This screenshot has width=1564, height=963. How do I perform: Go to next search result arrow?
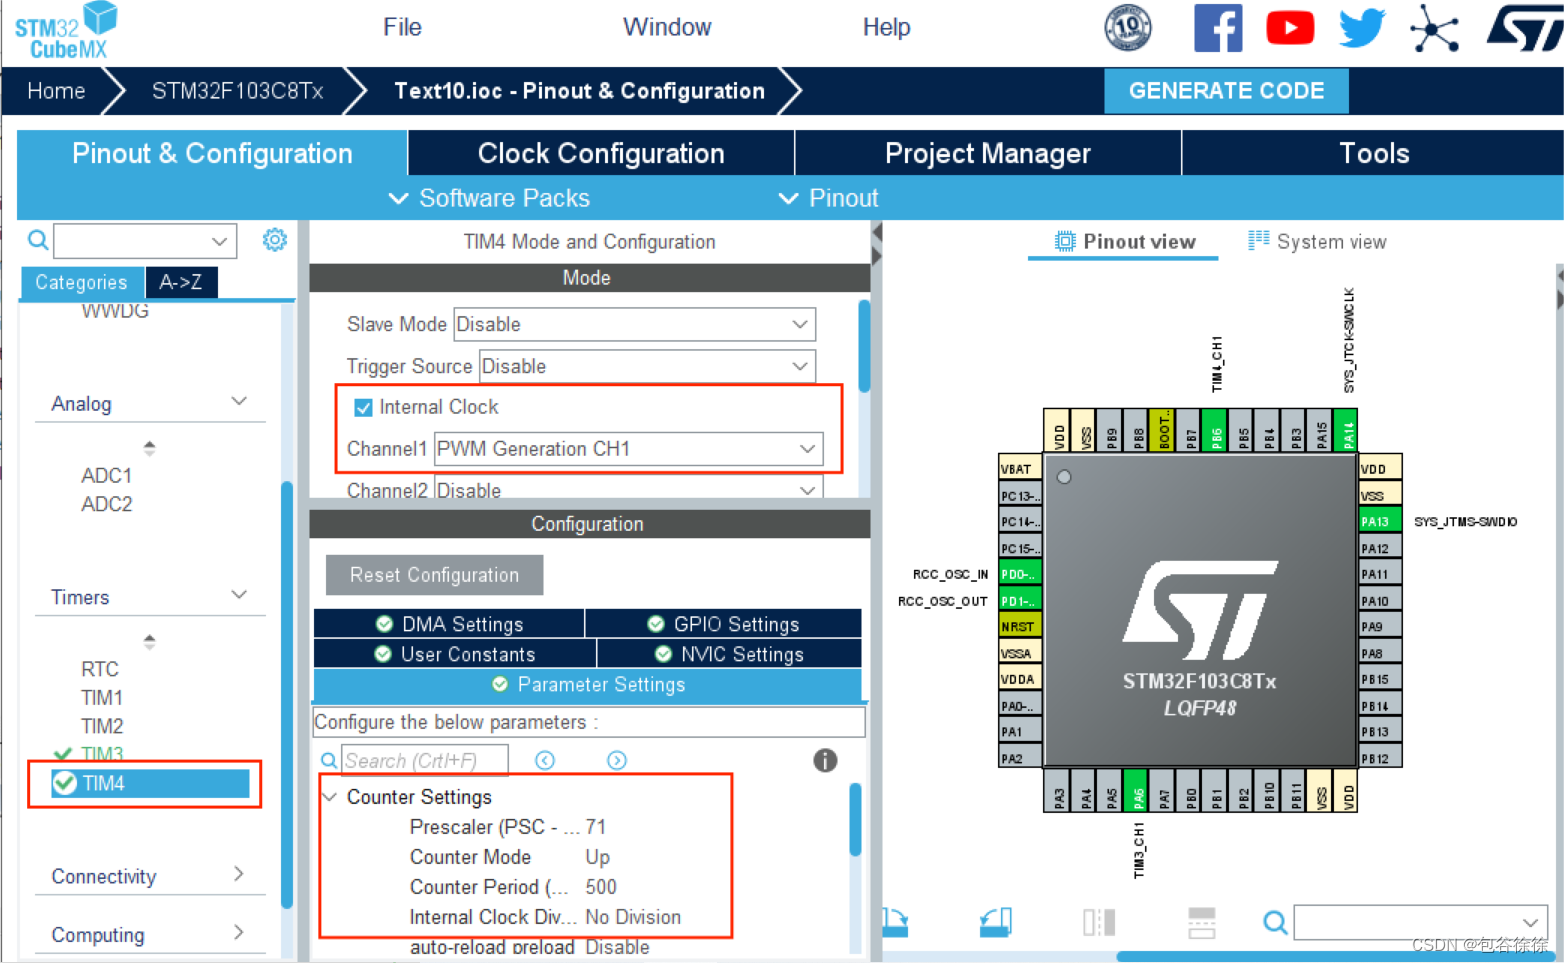click(617, 761)
